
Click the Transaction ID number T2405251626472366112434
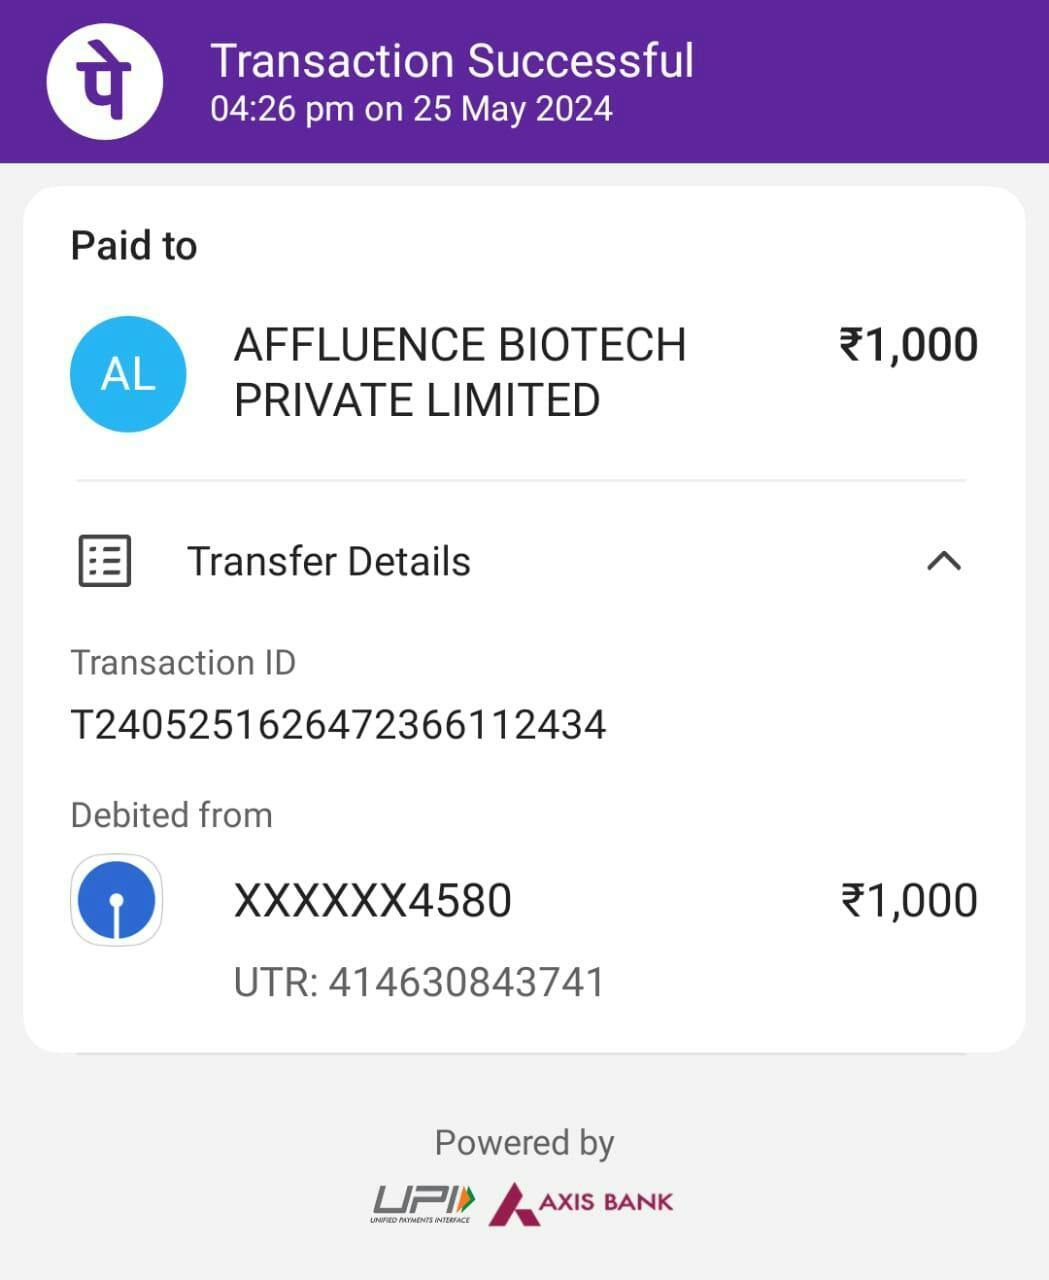[x=339, y=725]
